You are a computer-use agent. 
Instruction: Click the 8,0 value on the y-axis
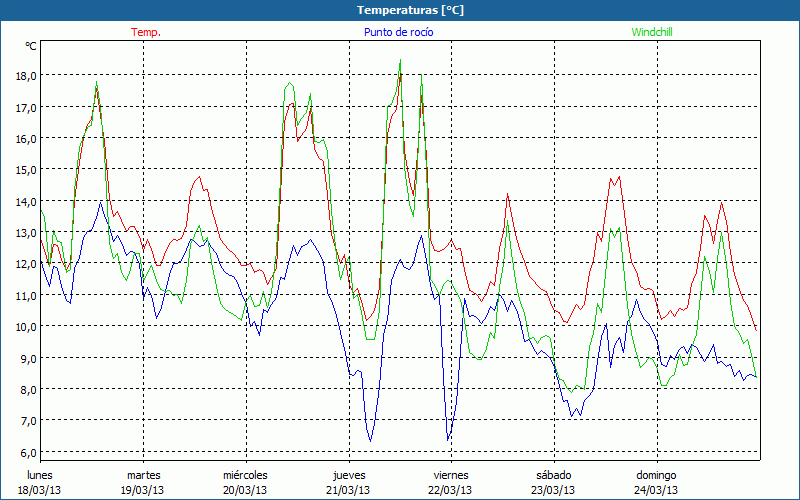(26, 390)
